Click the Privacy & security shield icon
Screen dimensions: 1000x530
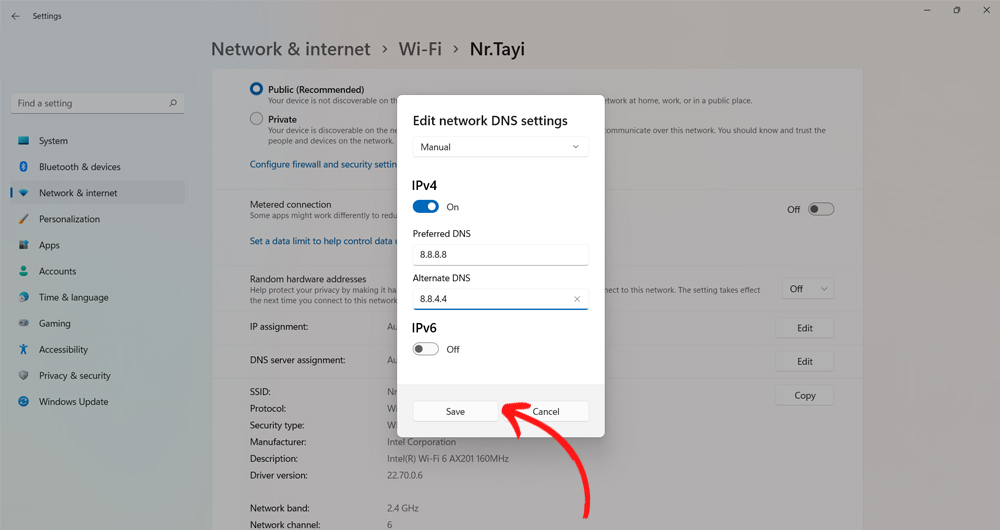pos(23,376)
